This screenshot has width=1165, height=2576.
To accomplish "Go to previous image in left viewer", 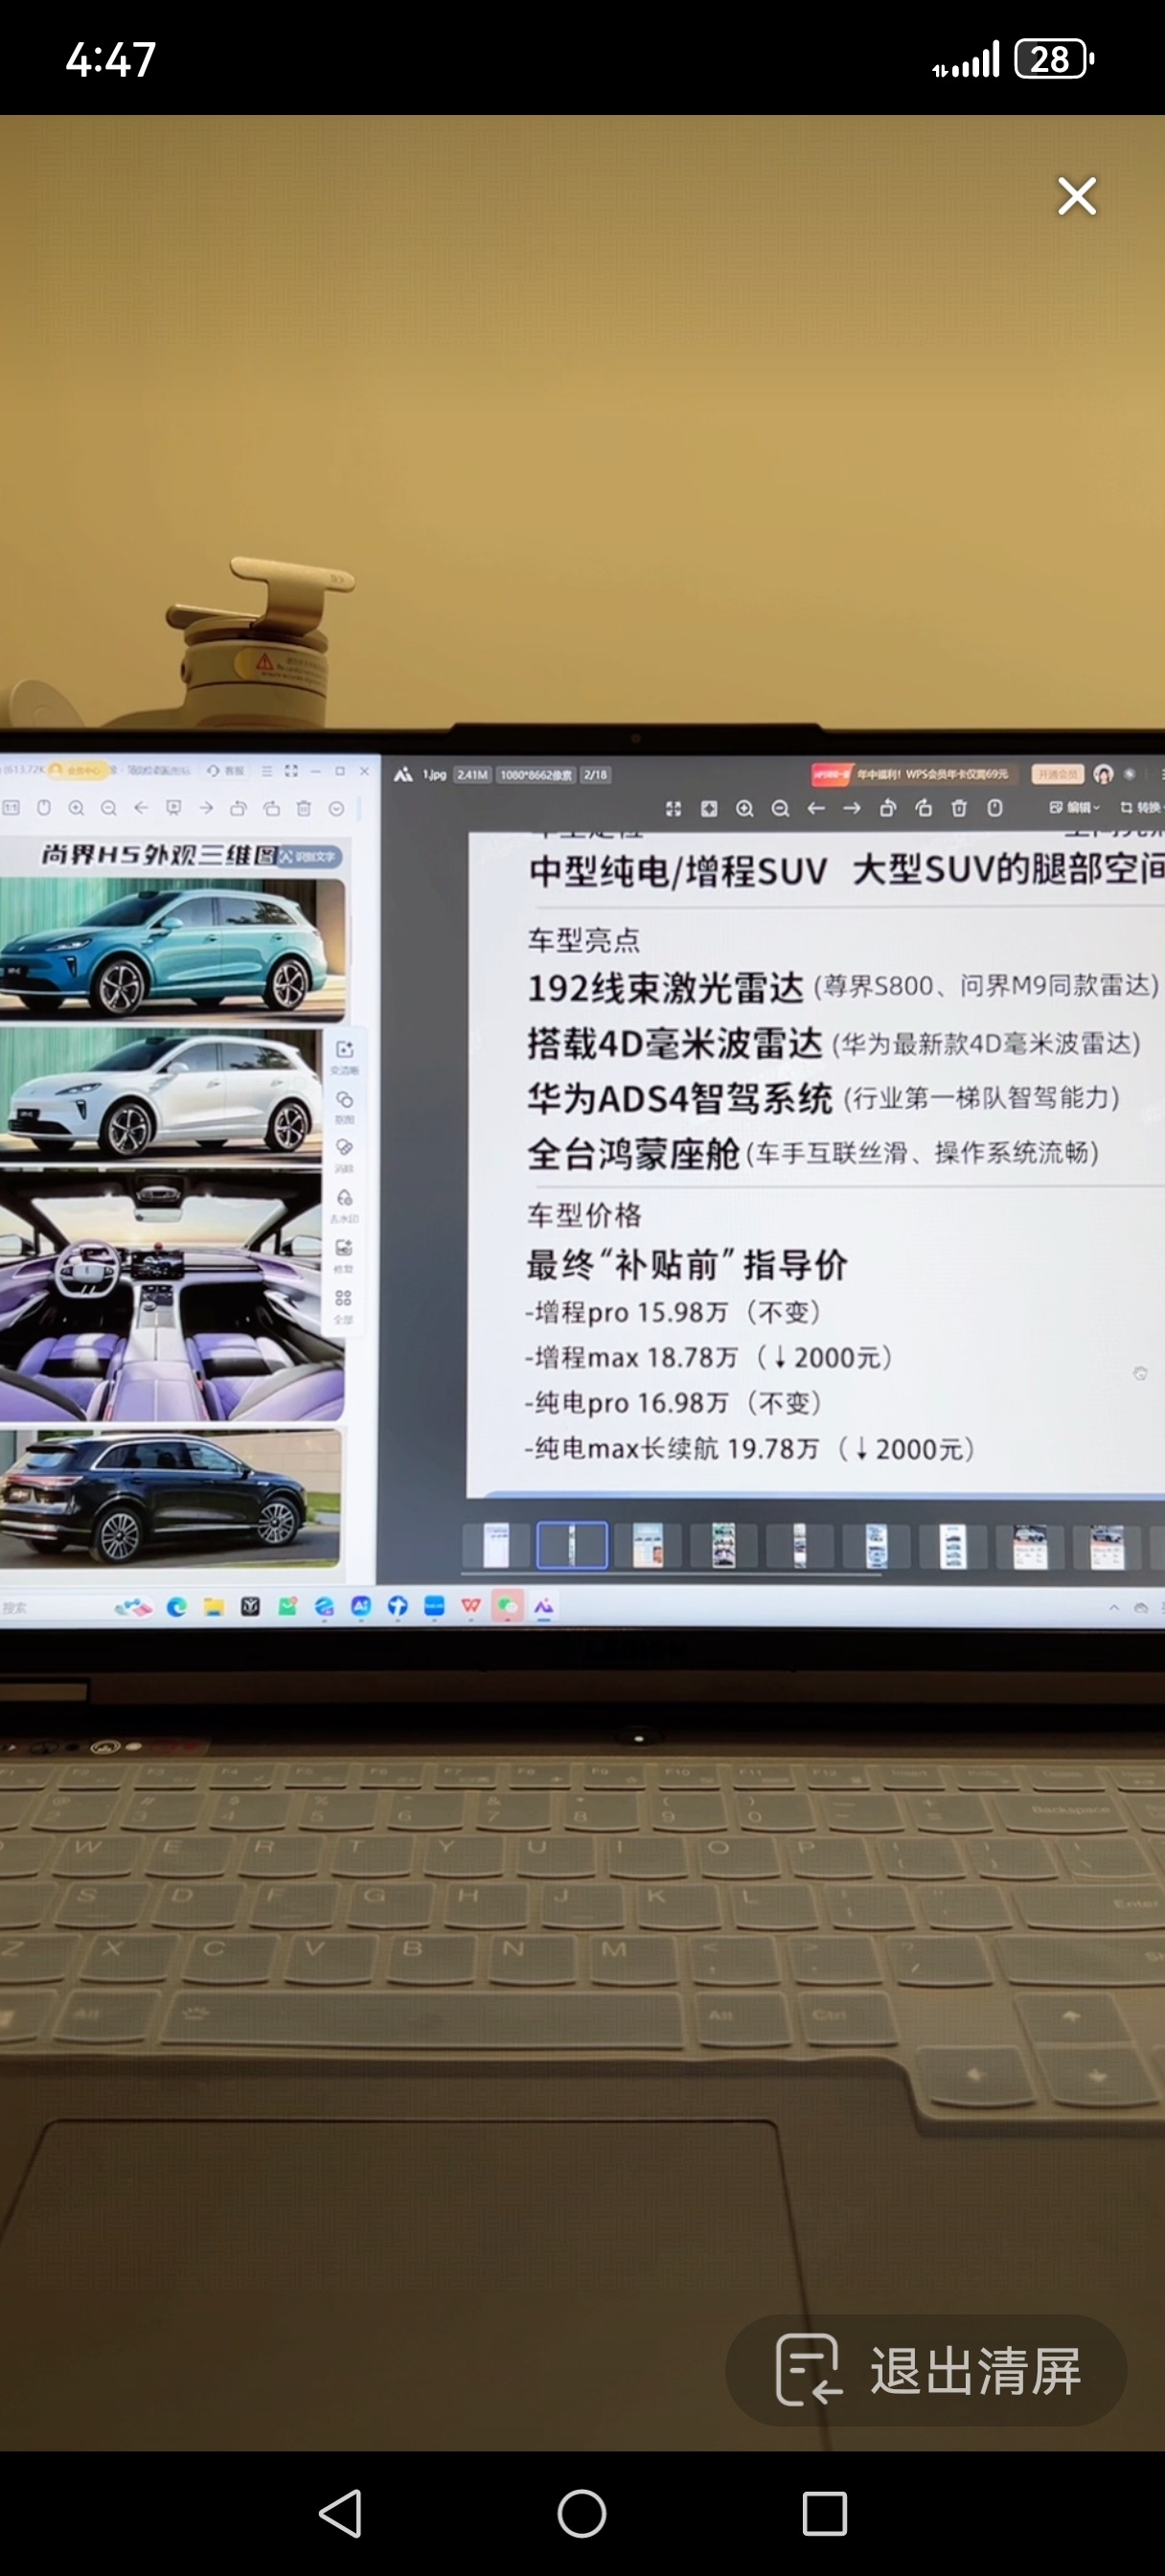I will [141, 808].
